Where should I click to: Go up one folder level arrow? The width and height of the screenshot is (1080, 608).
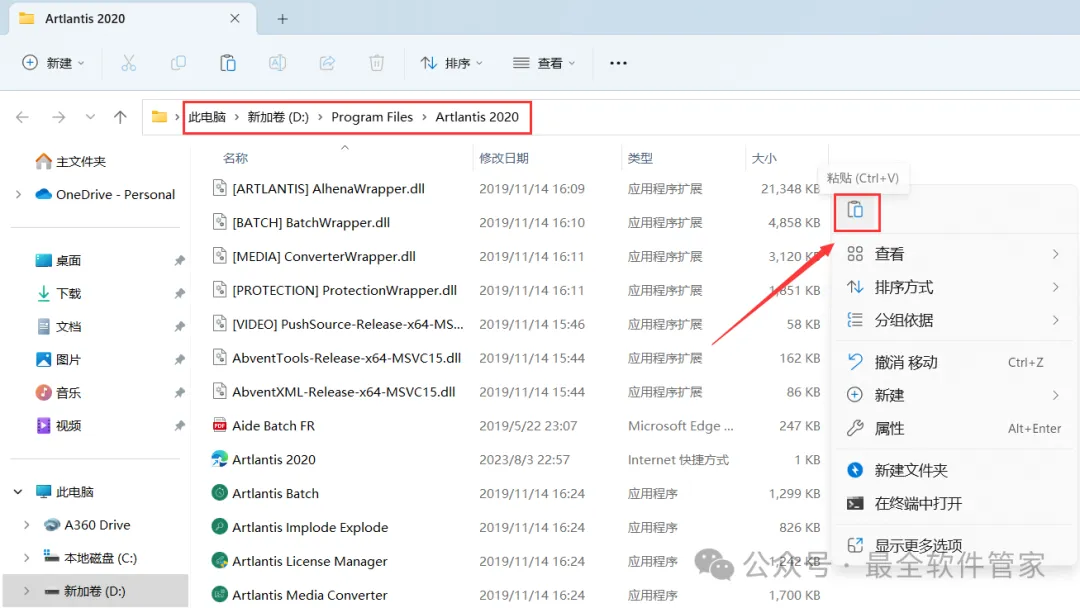[x=121, y=117]
